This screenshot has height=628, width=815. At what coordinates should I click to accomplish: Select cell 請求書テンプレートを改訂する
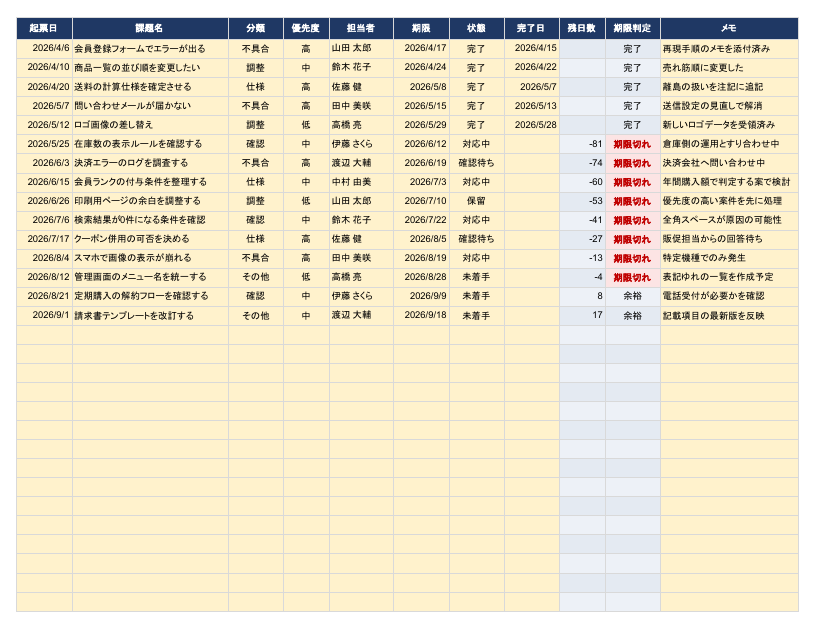pos(150,316)
